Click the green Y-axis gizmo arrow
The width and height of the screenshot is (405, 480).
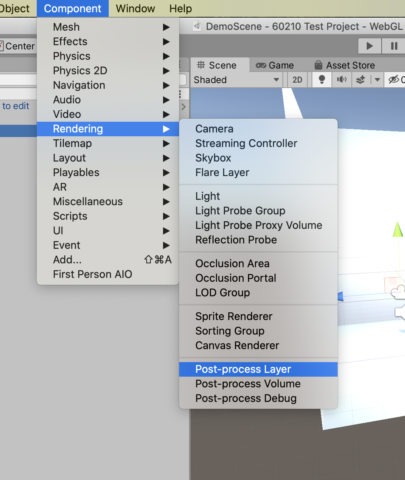[397, 230]
